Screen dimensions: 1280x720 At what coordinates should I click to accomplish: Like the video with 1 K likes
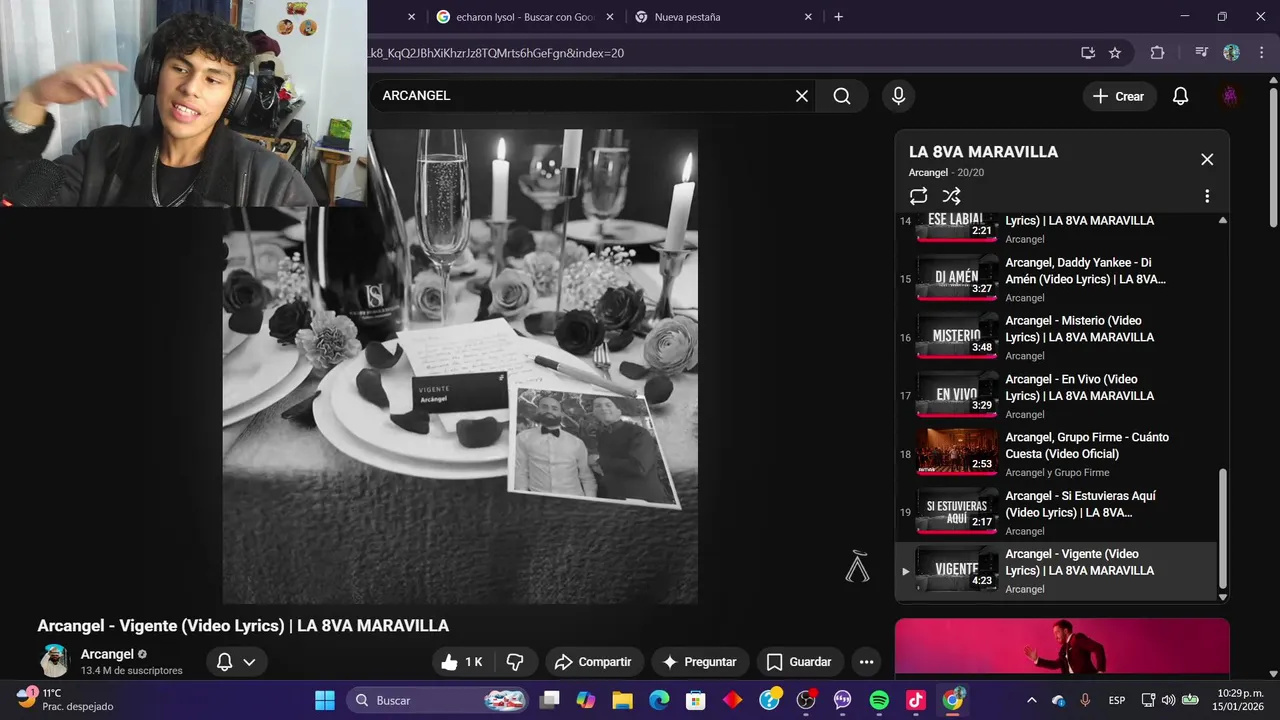click(462, 662)
